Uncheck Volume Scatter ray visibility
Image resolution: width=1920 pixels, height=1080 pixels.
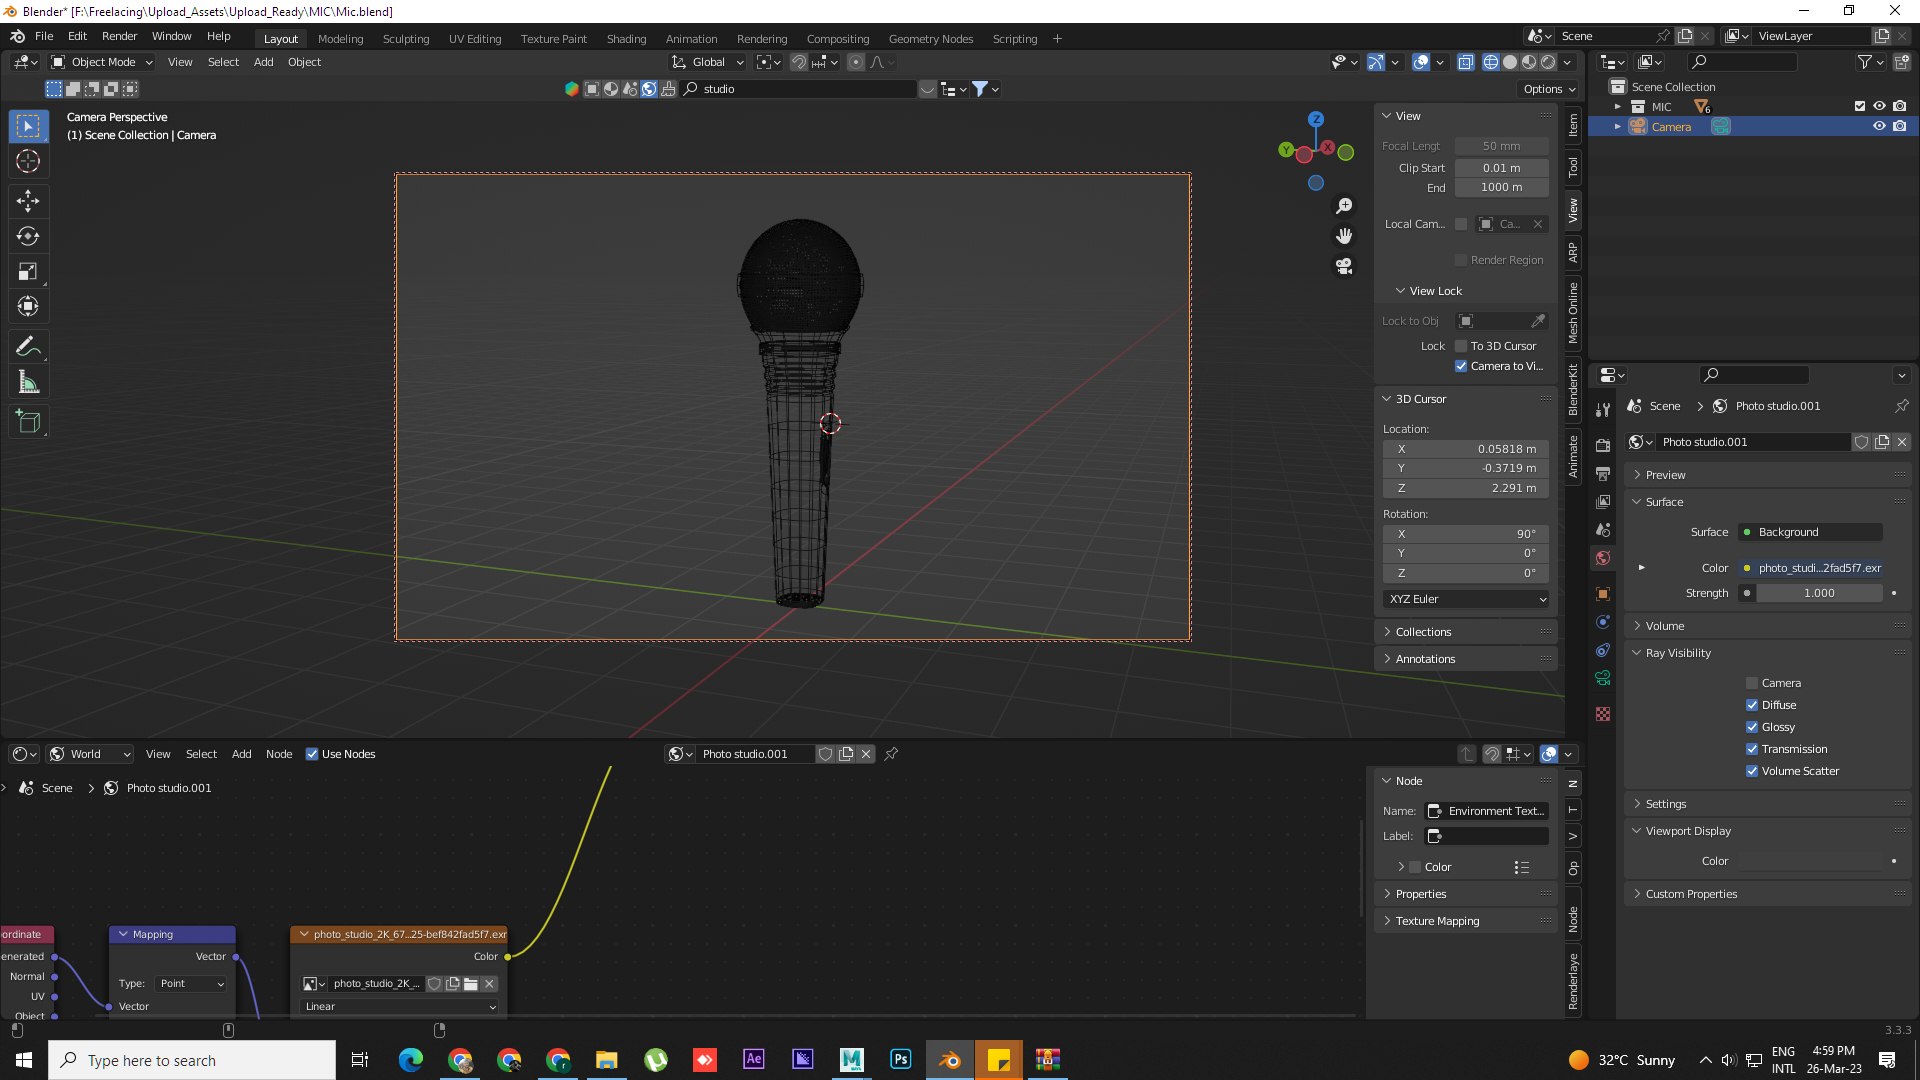point(1752,771)
